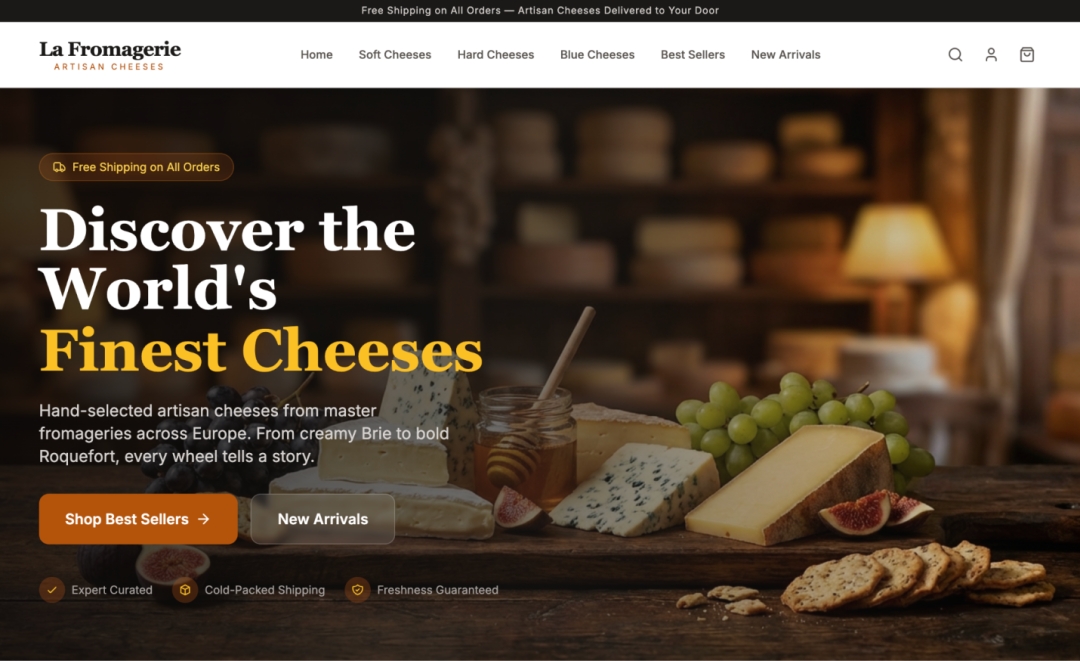
Task: Go to the Home nav item
Action: (x=316, y=54)
